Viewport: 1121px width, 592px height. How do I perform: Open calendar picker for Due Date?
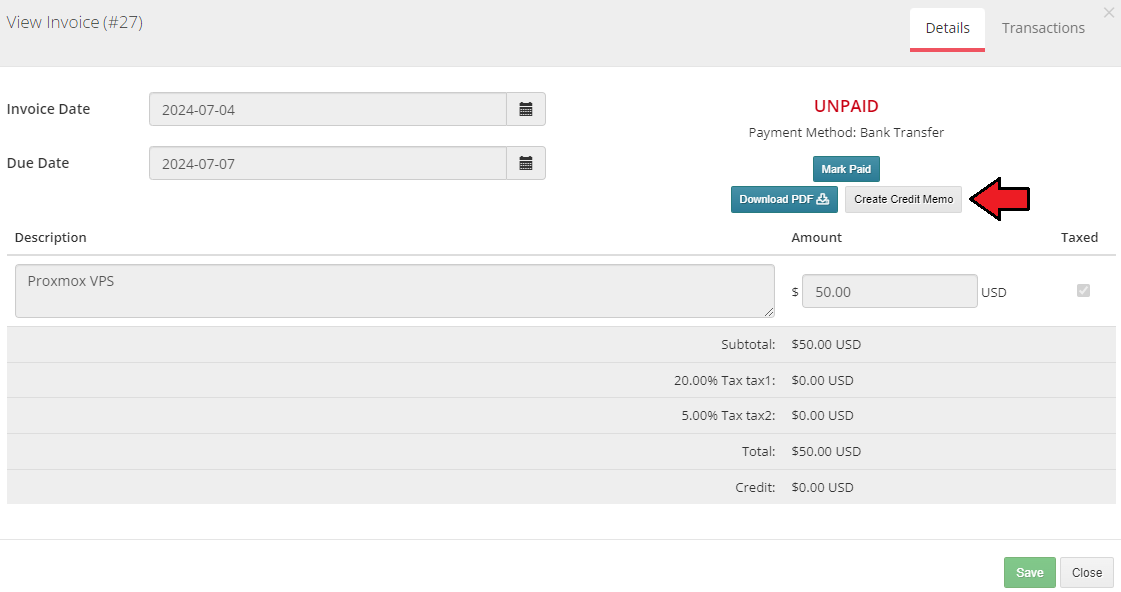click(525, 164)
